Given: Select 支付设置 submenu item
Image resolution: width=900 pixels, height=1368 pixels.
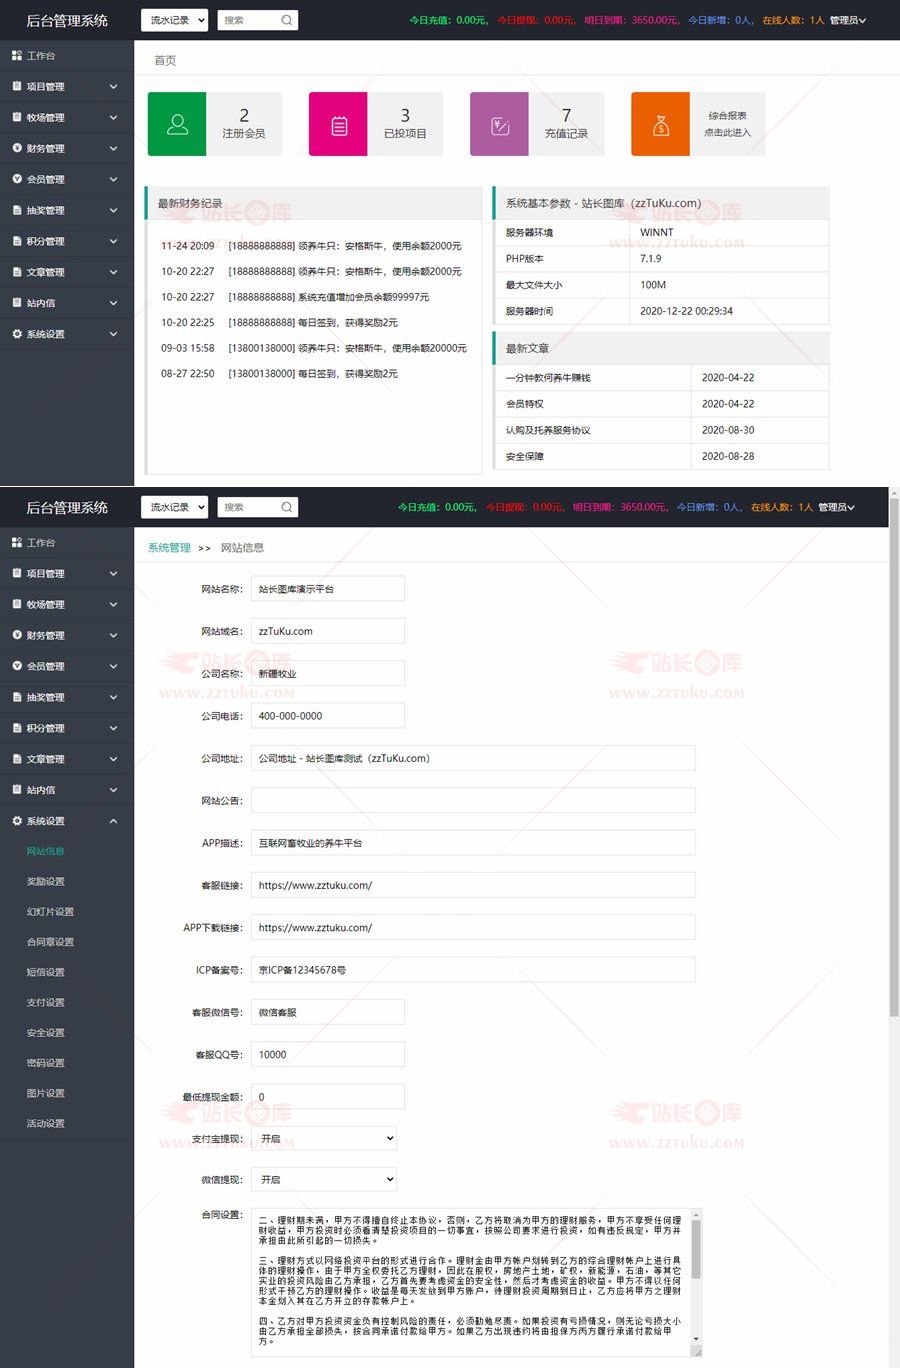Looking at the screenshot, I should click(x=45, y=1002).
